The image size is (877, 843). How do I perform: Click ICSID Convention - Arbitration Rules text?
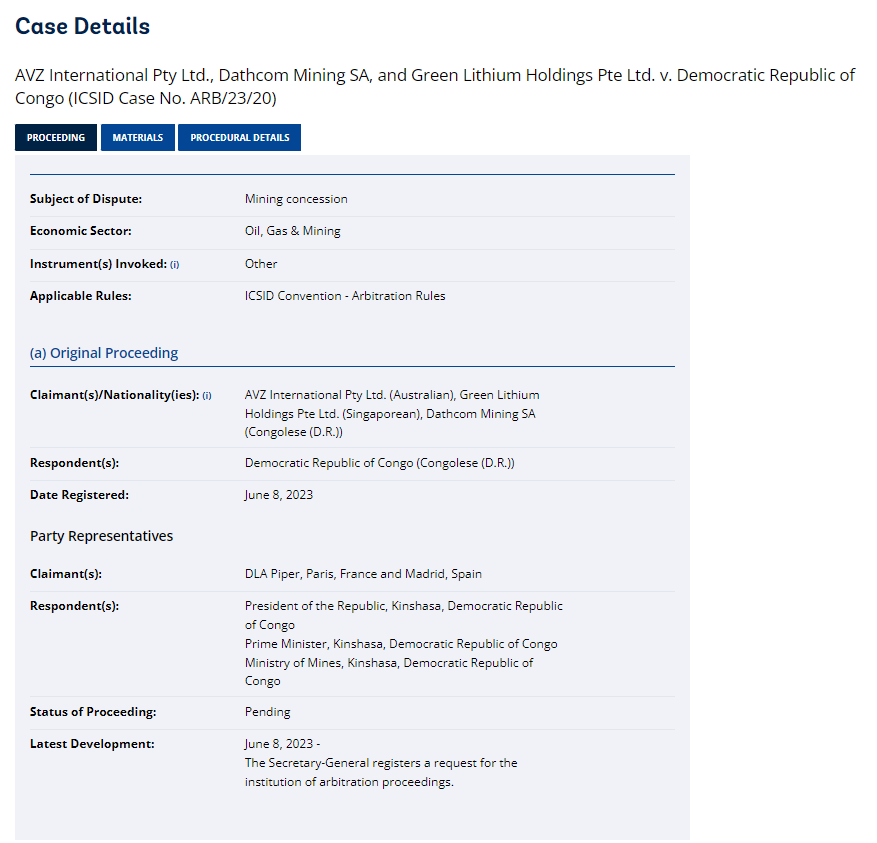(345, 296)
